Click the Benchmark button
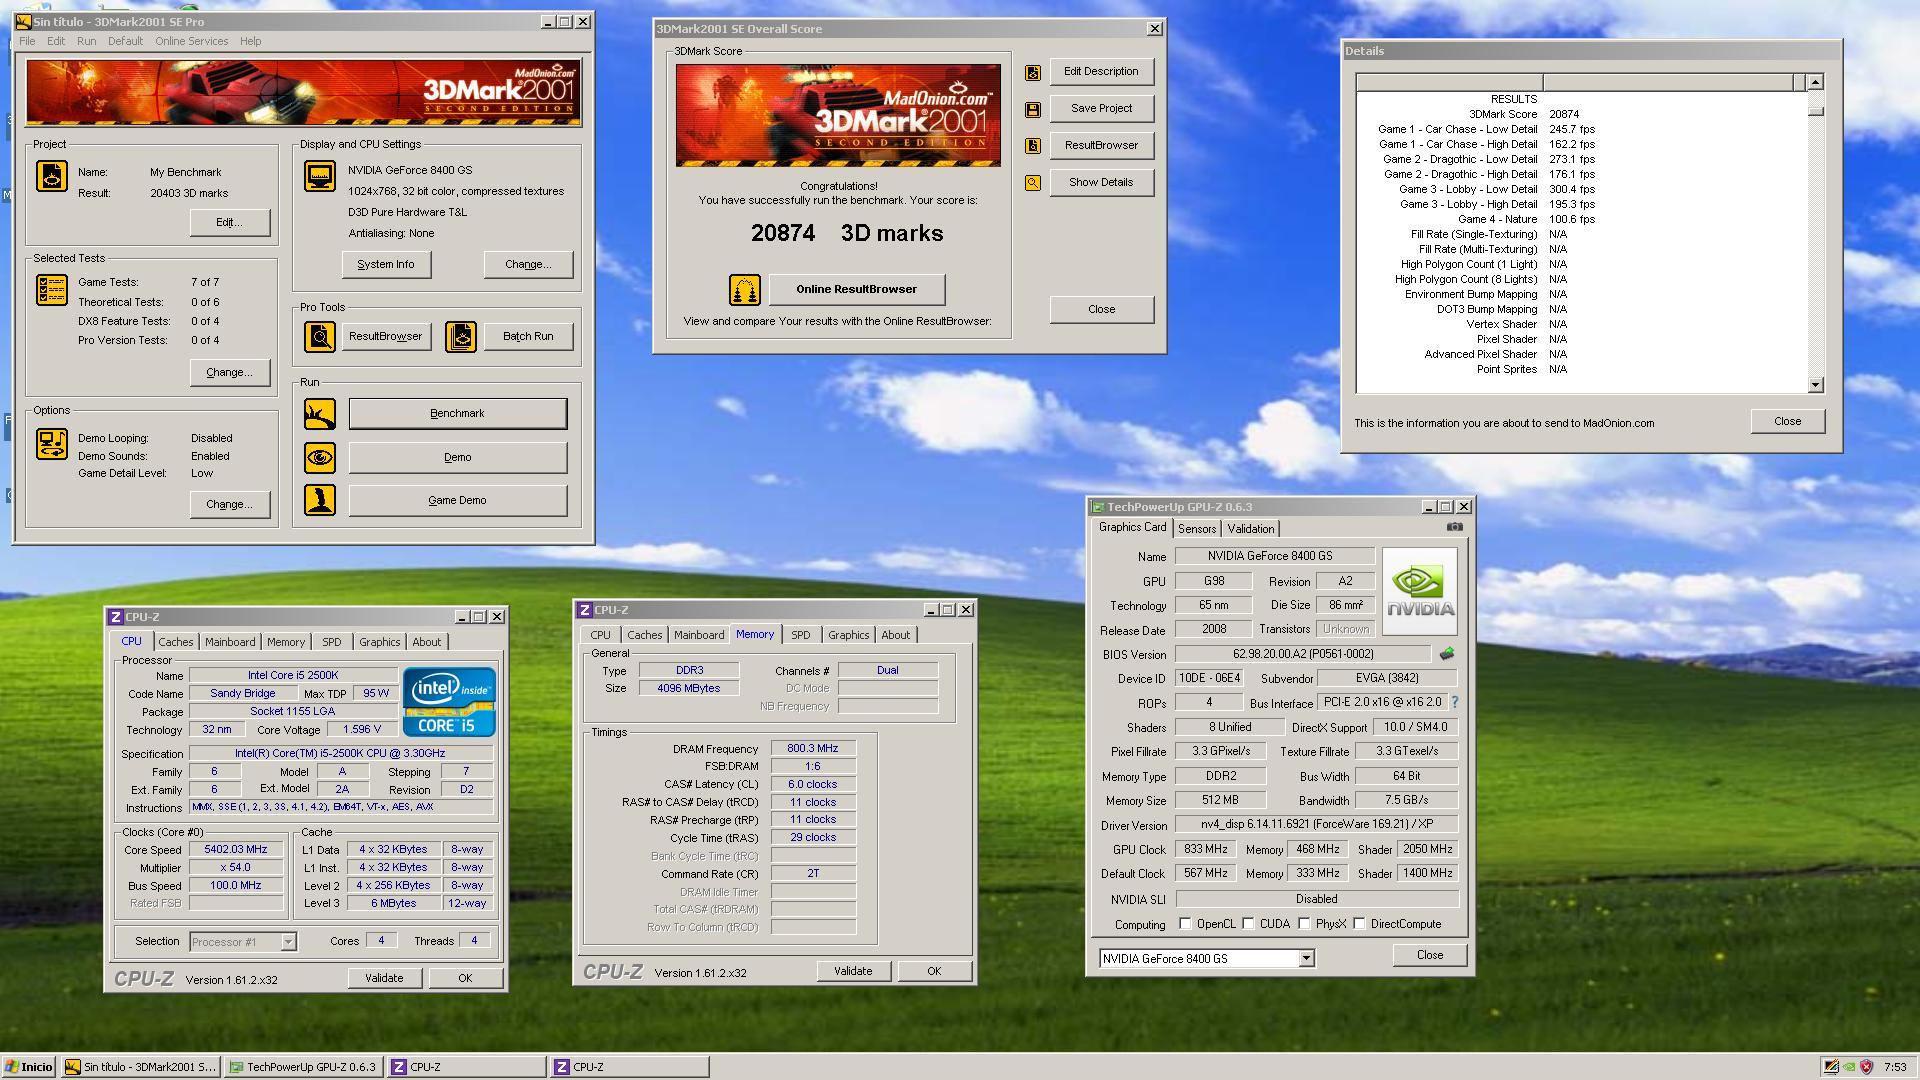1920x1080 pixels. (458, 414)
